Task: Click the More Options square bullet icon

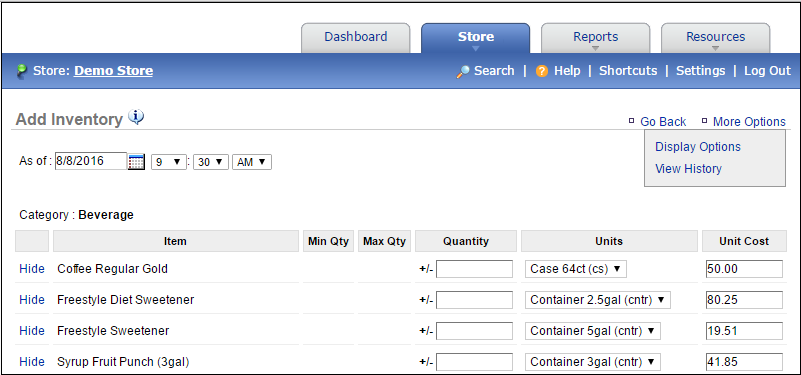Action: (x=704, y=121)
